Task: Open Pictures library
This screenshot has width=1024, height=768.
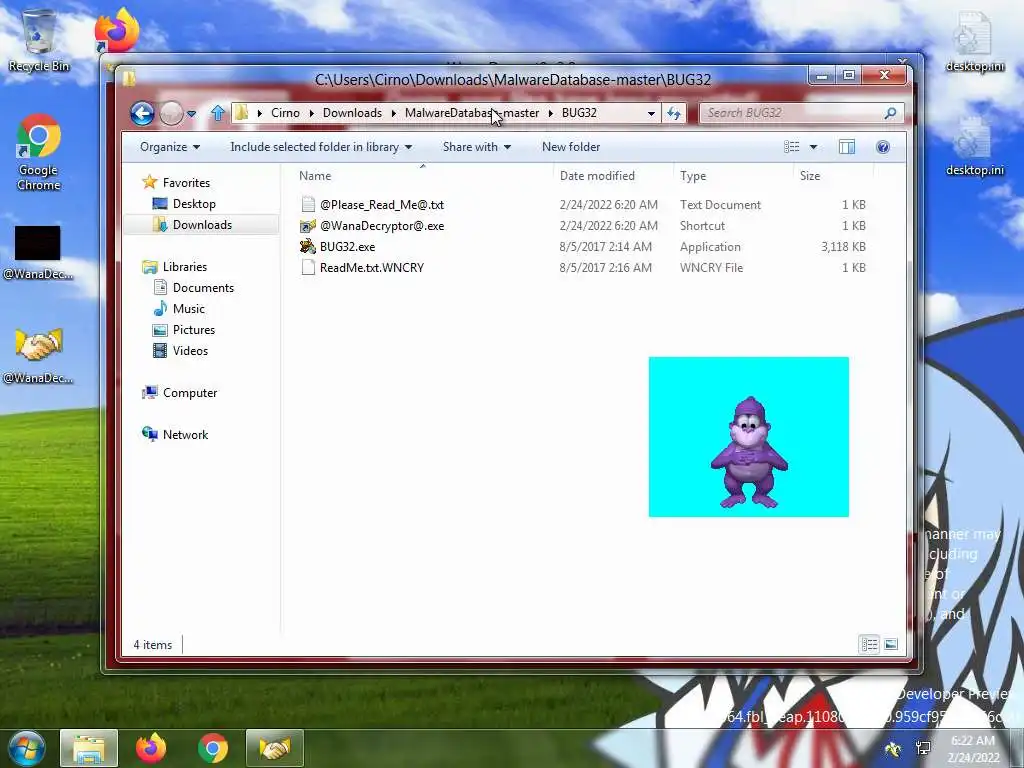Action: [x=194, y=330]
